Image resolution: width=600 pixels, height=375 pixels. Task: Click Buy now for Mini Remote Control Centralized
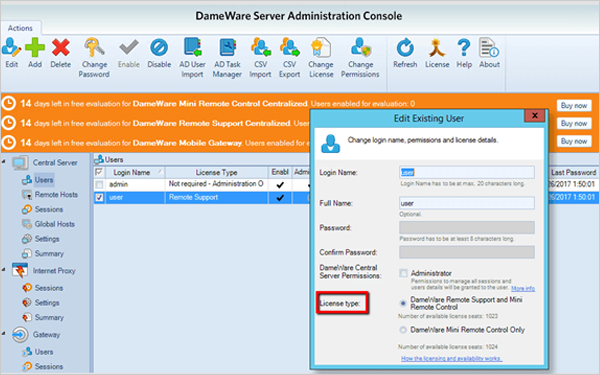(x=574, y=105)
